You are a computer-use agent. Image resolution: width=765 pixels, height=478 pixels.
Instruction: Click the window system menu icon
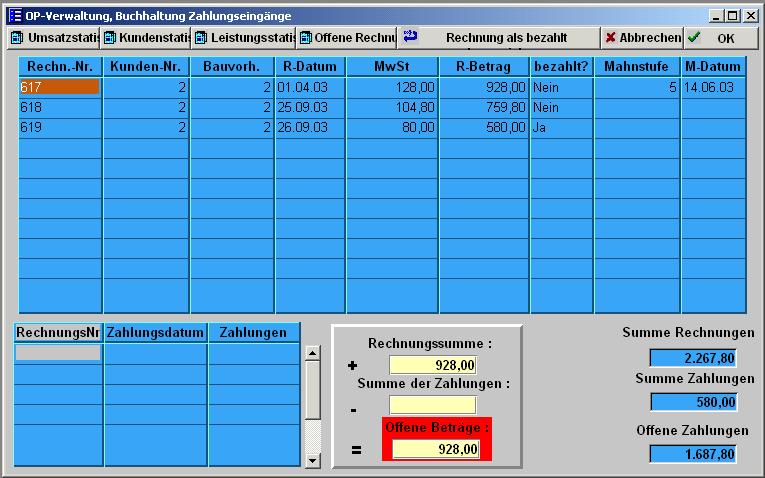point(14,16)
